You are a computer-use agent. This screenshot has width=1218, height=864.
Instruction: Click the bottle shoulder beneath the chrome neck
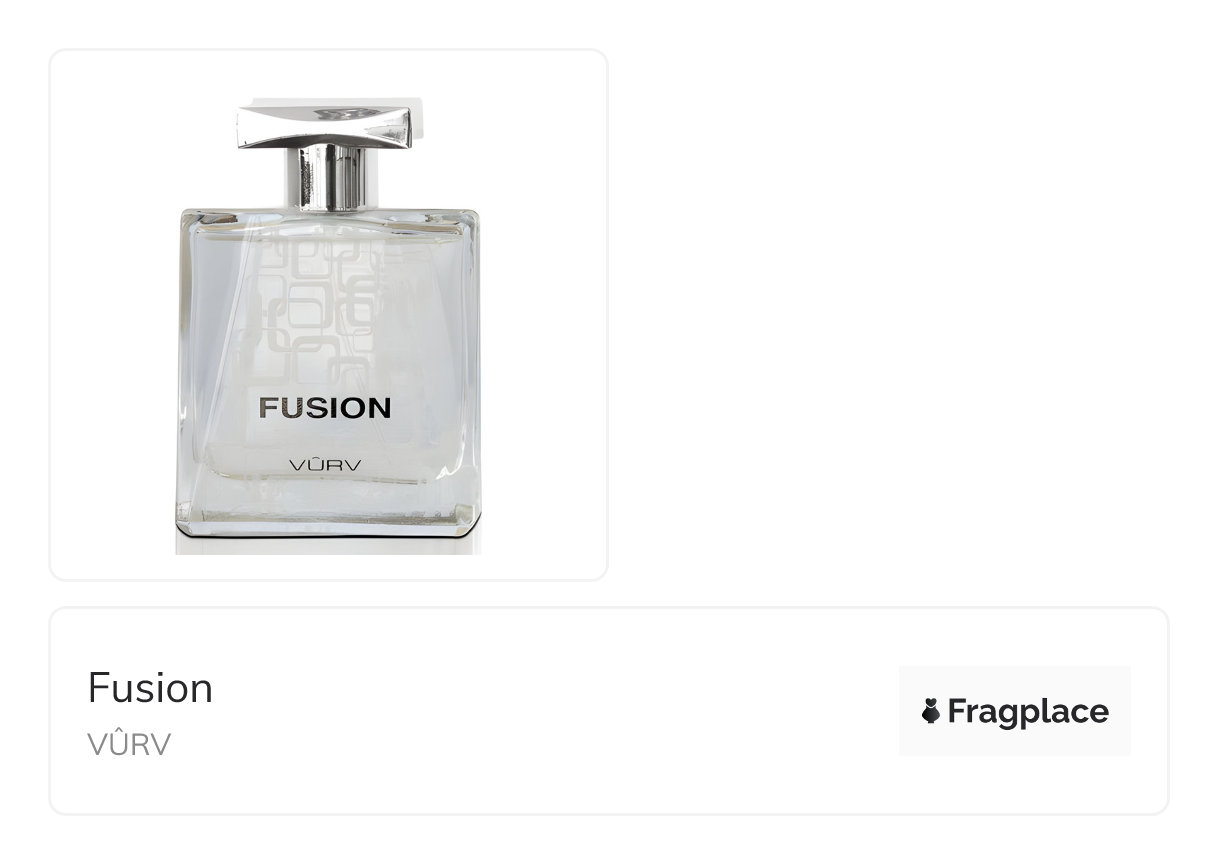(328, 220)
